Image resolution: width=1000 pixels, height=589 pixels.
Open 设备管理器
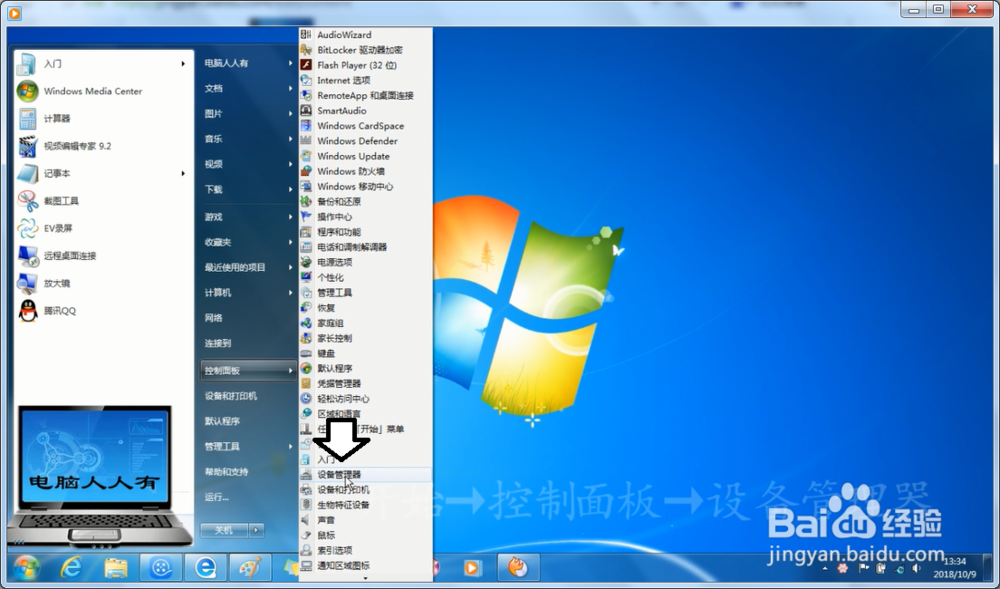(x=365, y=475)
